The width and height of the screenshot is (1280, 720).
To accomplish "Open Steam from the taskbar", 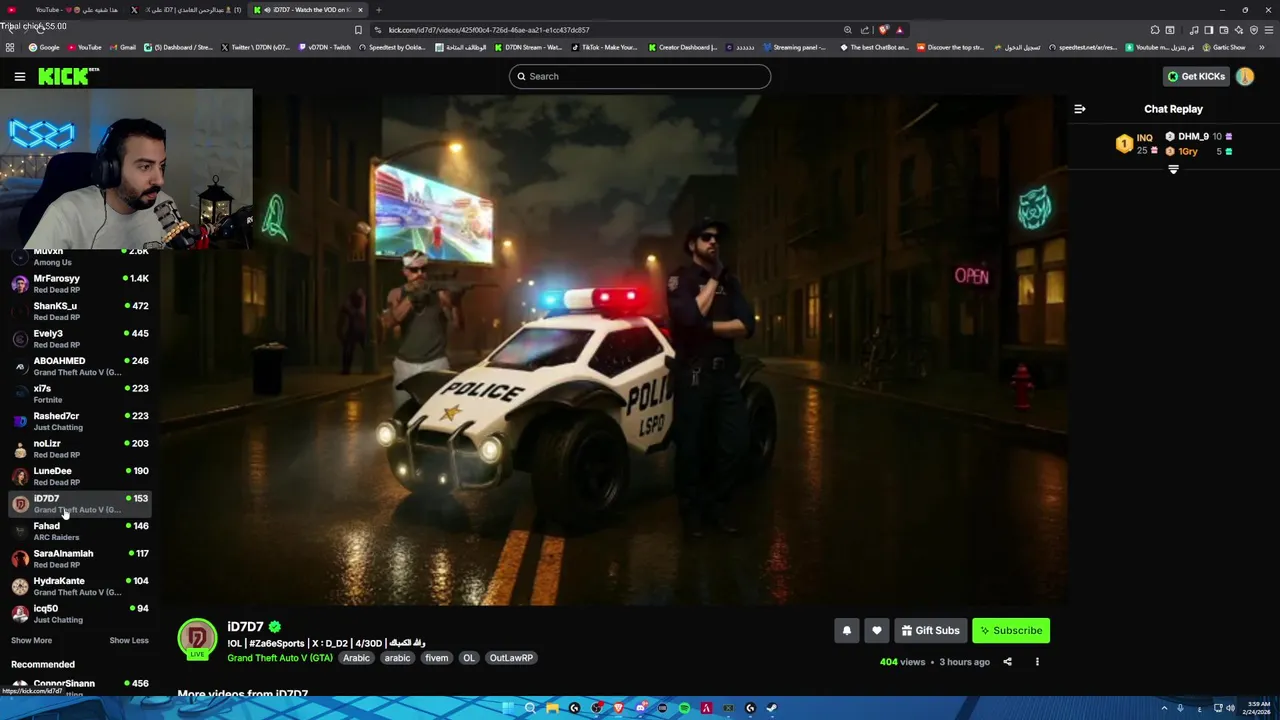I will (x=772, y=708).
